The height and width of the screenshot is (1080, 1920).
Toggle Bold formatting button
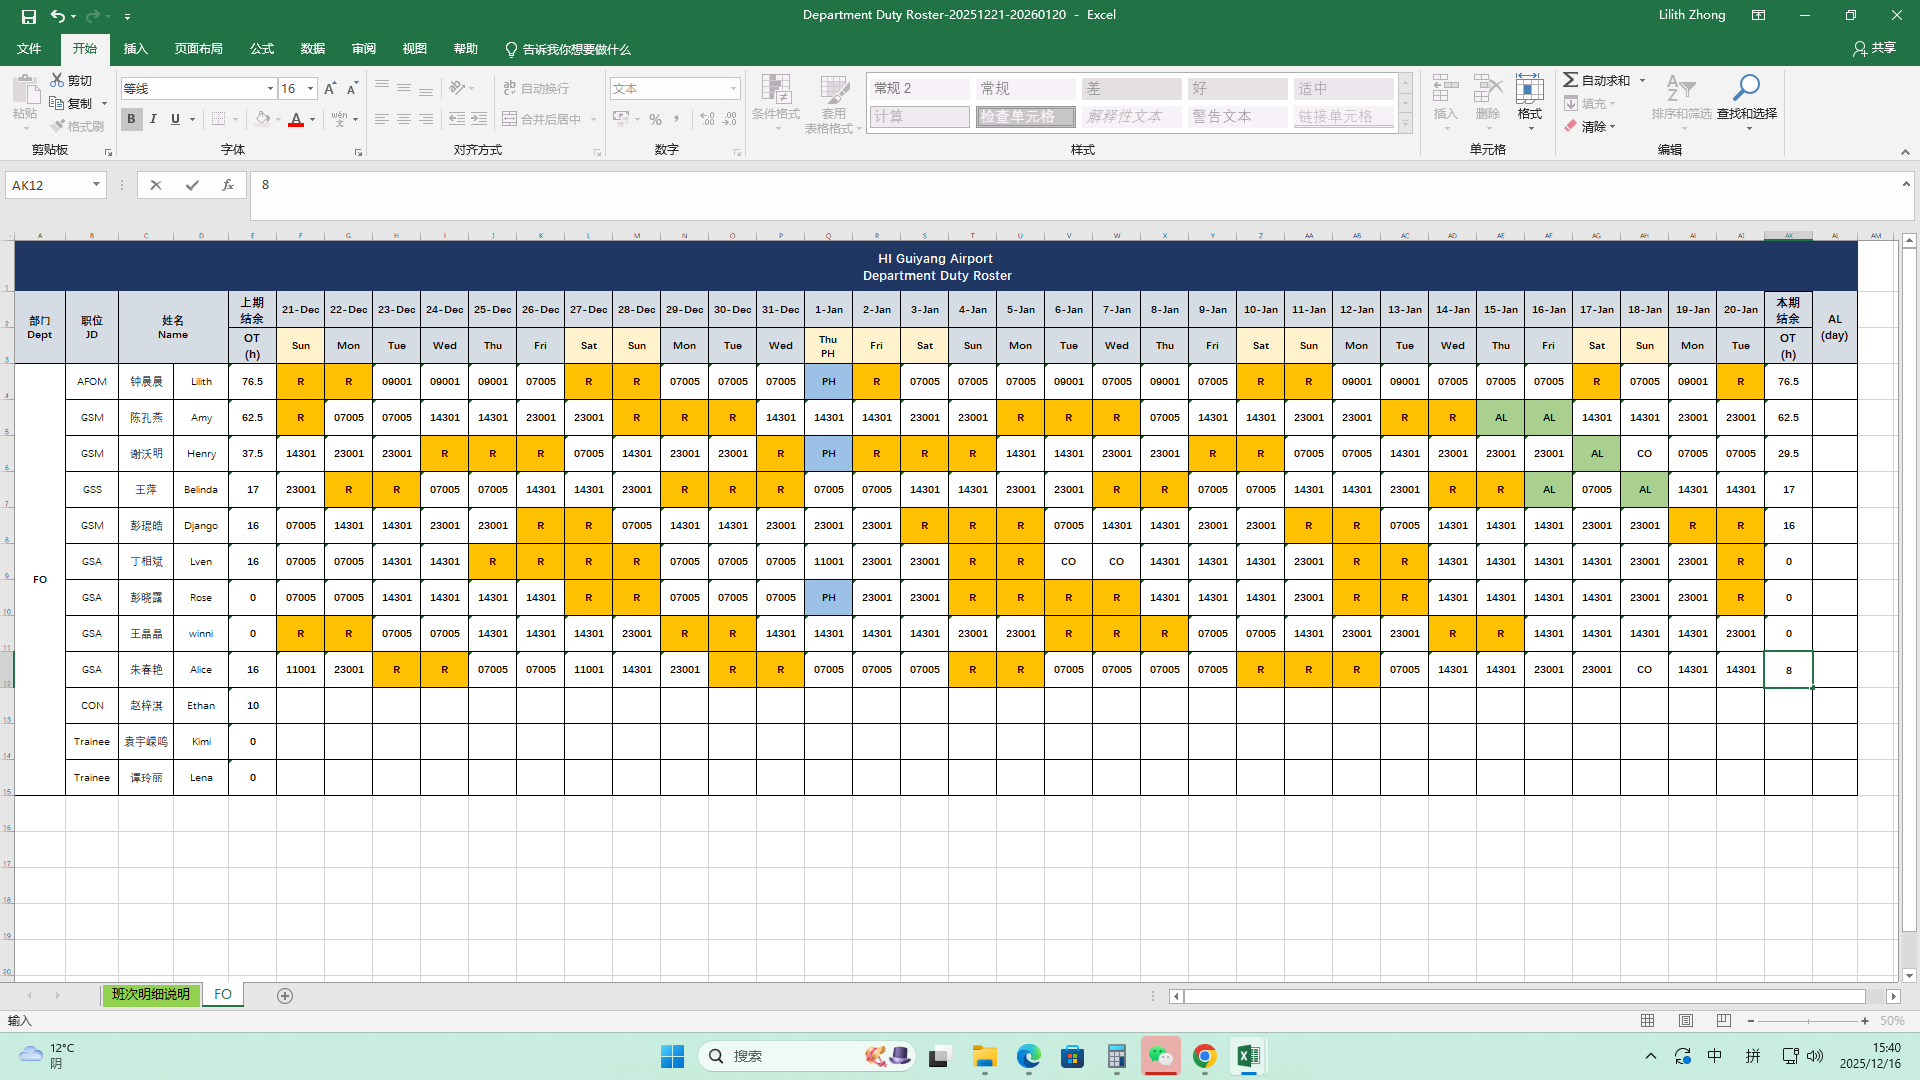coord(131,119)
